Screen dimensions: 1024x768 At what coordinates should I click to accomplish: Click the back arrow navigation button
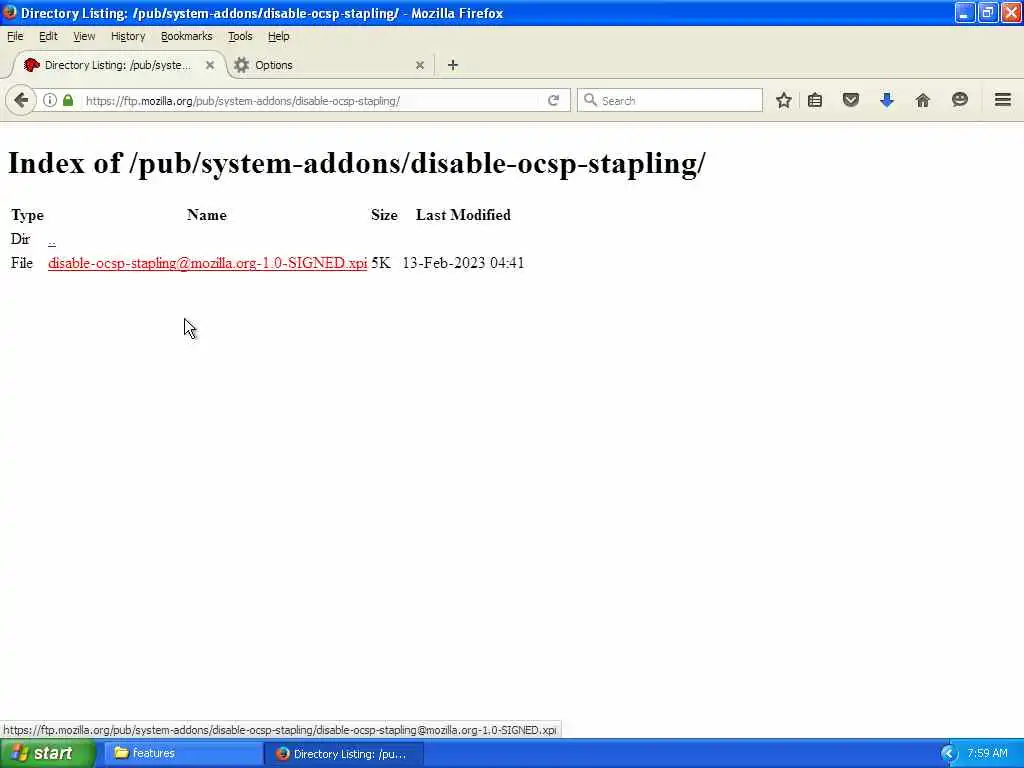[21, 101]
